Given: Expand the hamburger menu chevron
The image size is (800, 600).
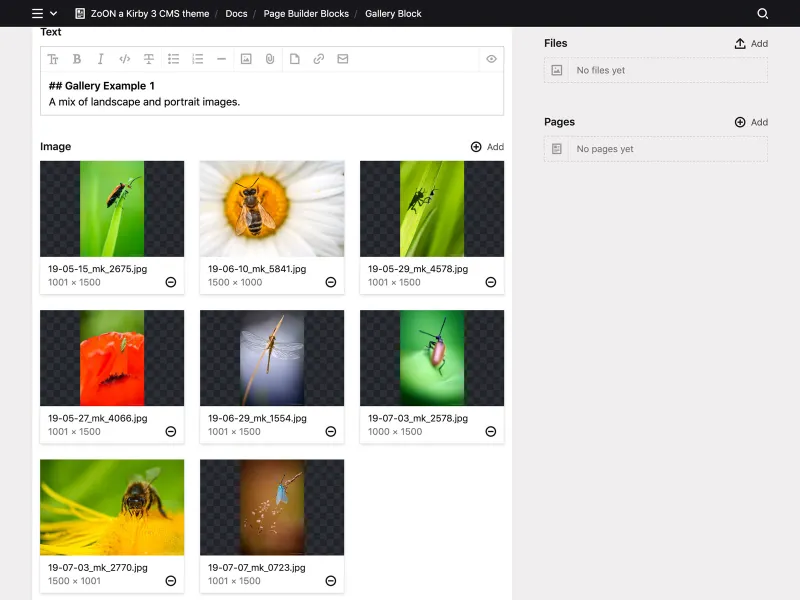Looking at the screenshot, I should tap(53, 14).
